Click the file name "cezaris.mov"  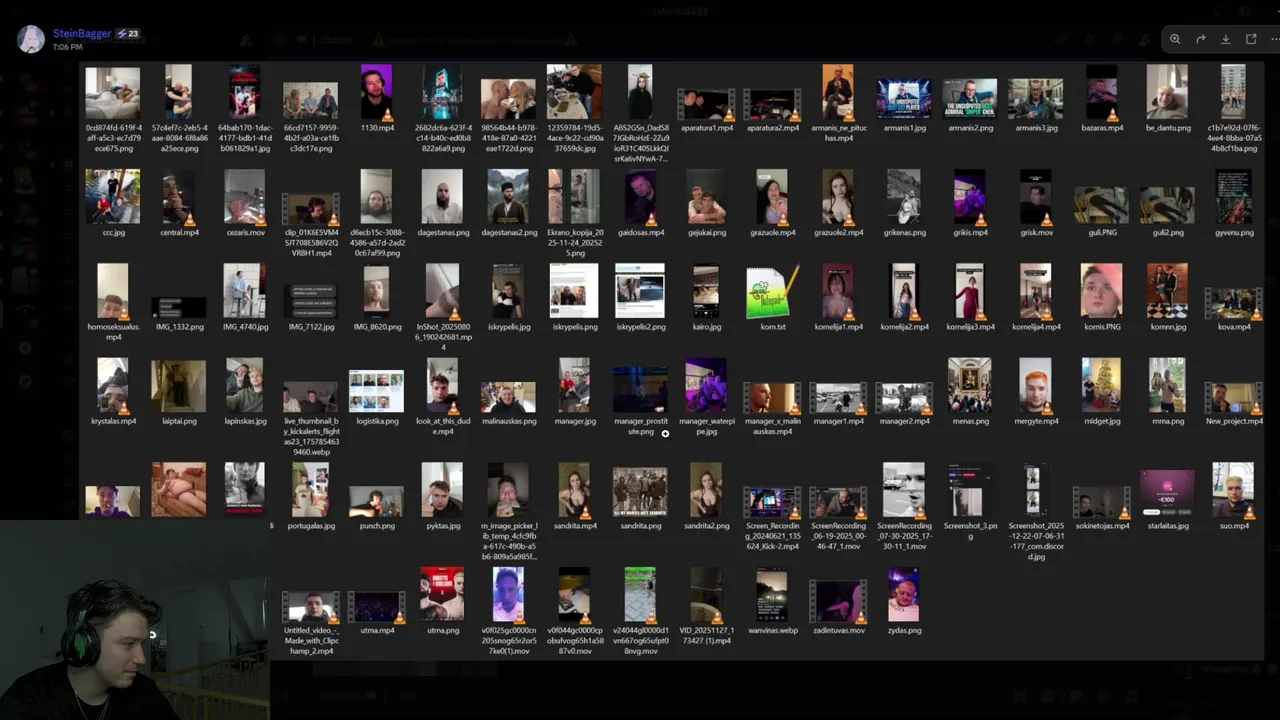(x=245, y=232)
